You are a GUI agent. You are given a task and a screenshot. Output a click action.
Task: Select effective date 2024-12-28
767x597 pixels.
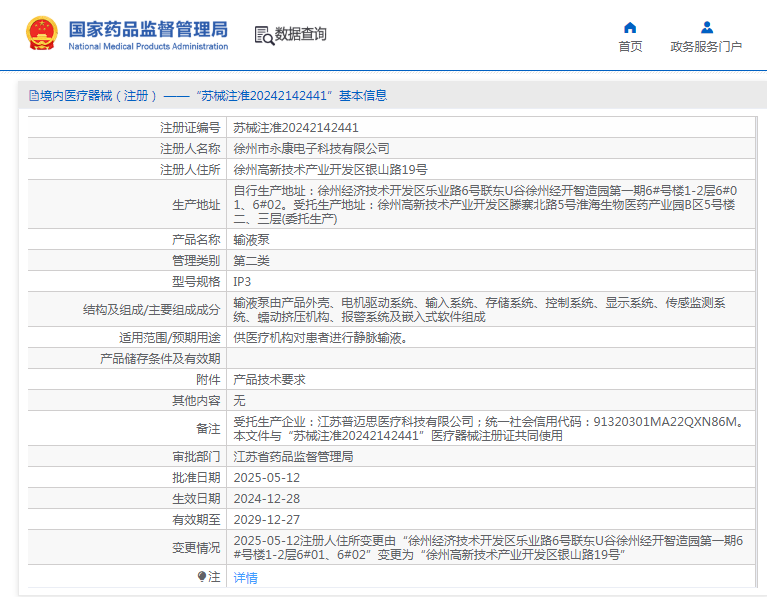pyautogui.click(x=267, y=499)
